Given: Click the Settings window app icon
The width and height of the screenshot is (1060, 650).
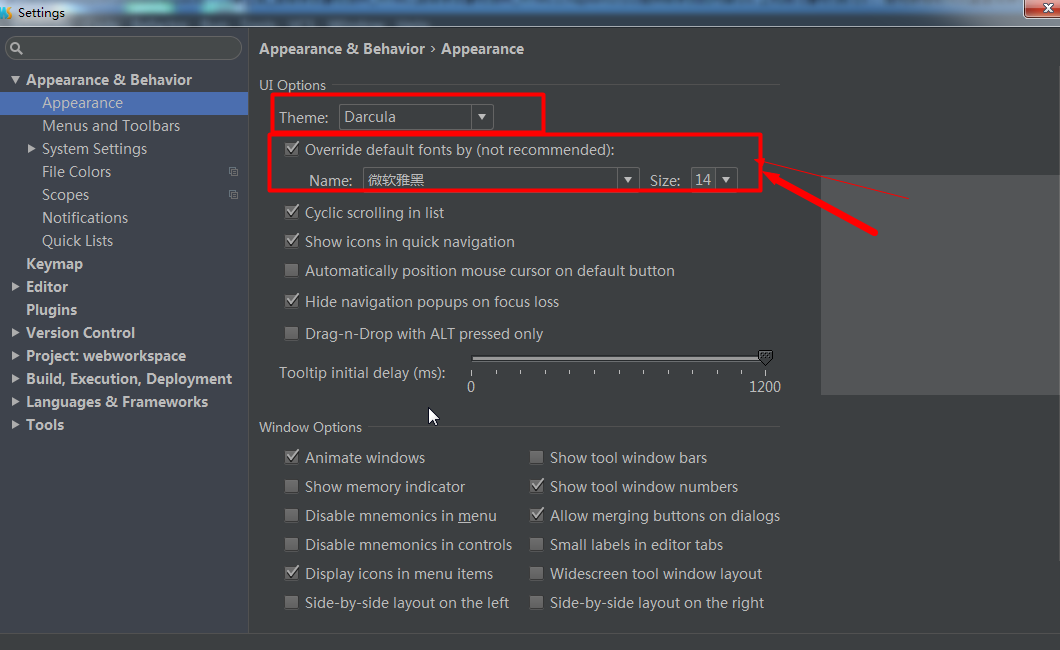Looking at the screenshot, I should (6, 12).
